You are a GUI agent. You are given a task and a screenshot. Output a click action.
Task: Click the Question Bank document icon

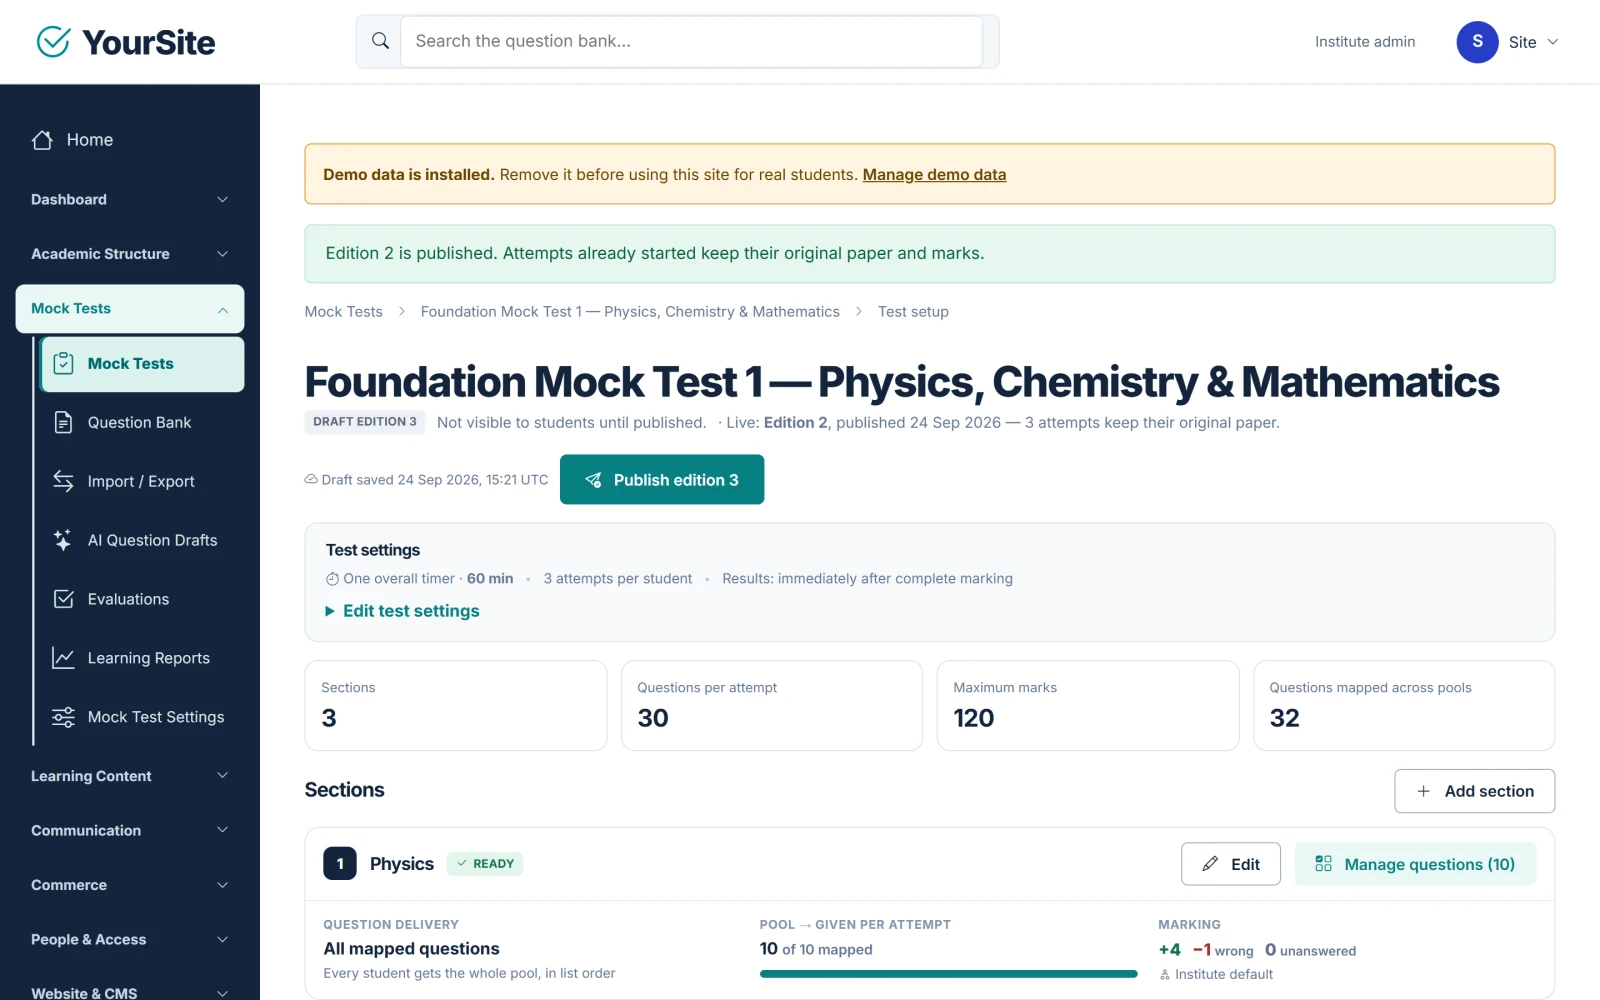[63, 422]
